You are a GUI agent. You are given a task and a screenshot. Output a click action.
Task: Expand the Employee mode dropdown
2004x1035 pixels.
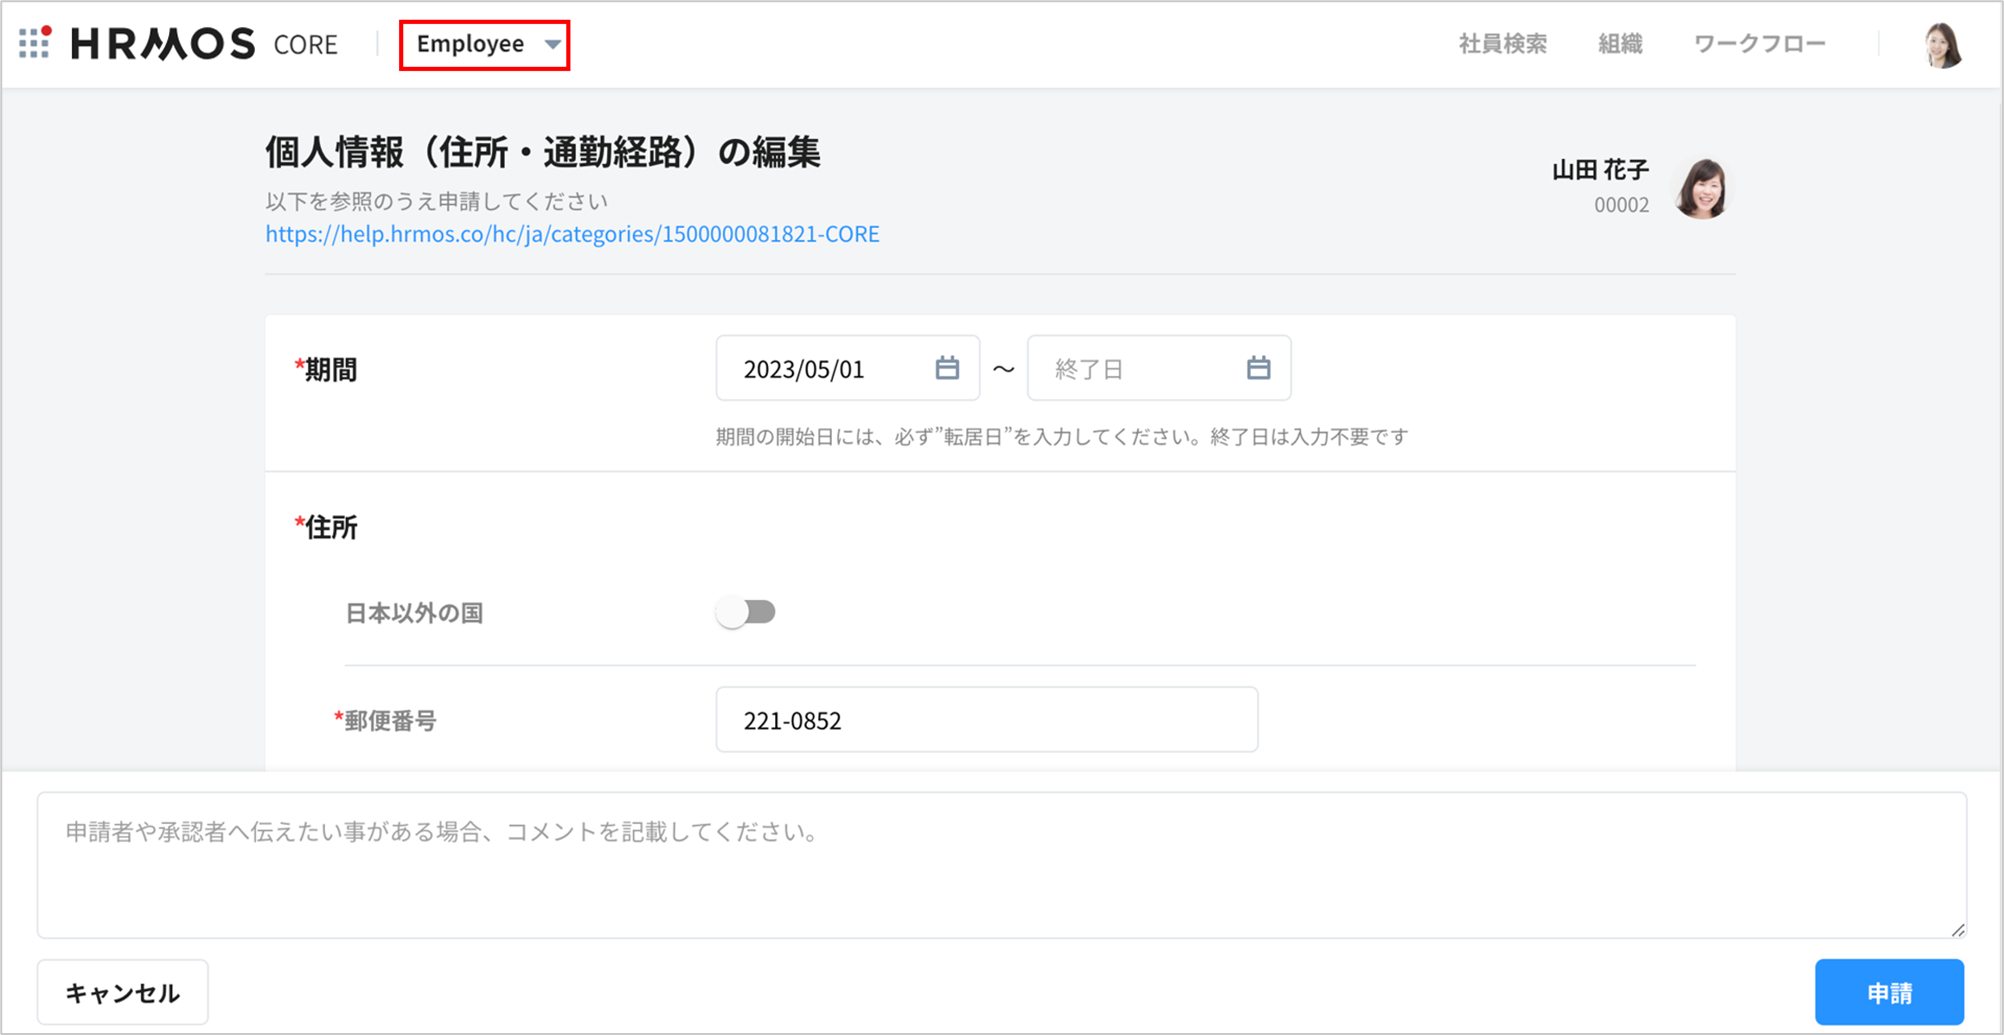coord(485,44)
